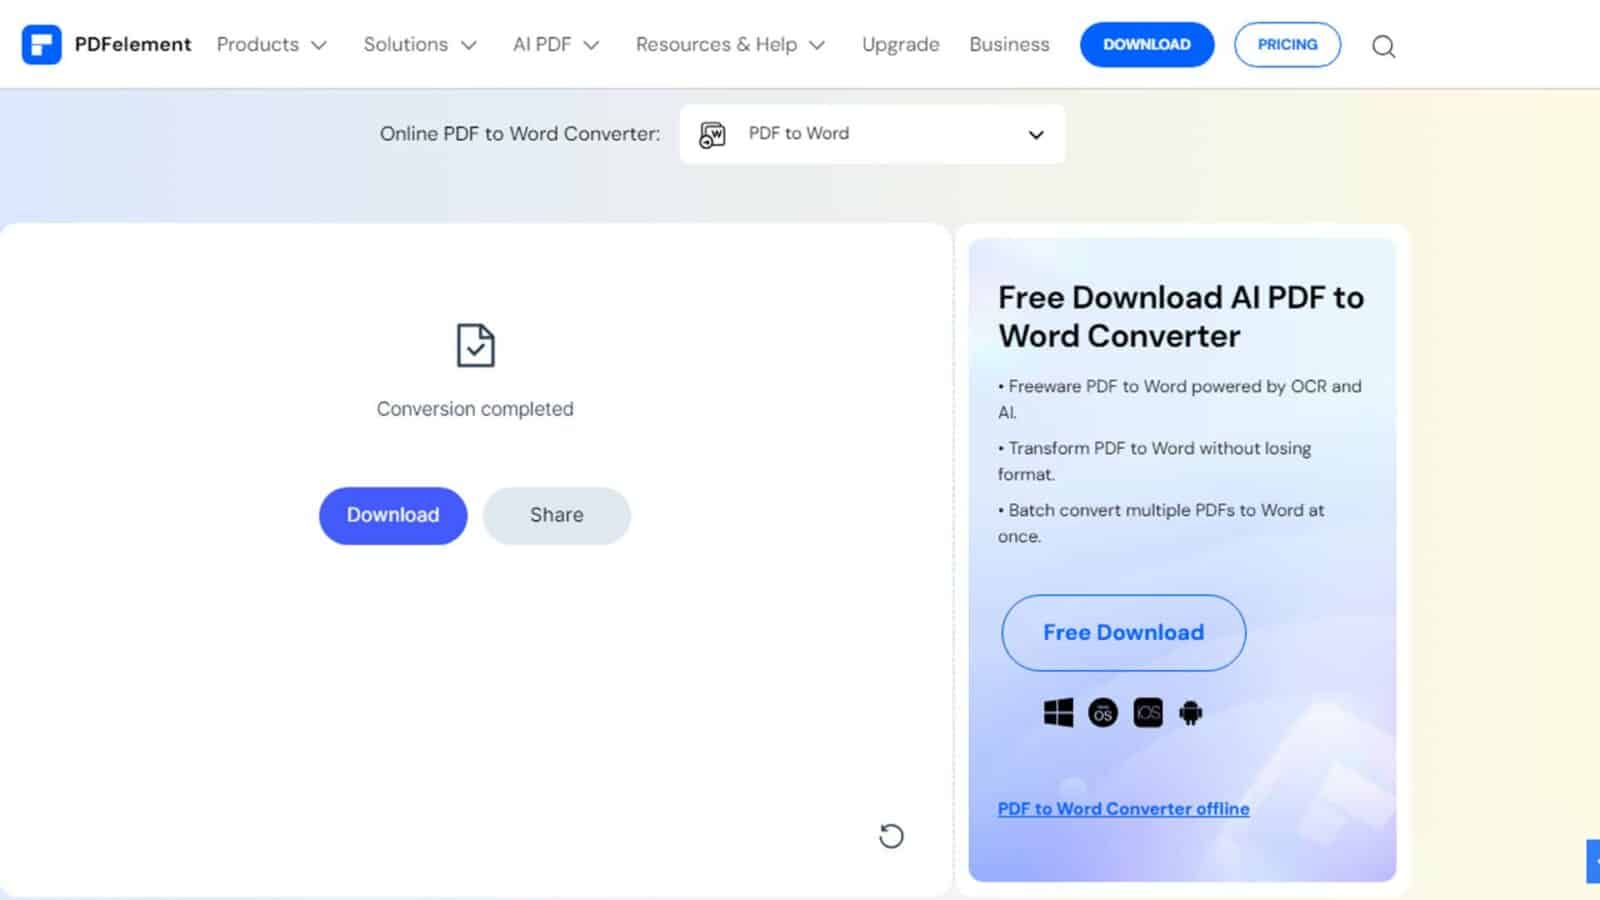Expand the Resources & Help chevron

click(817, 45)
